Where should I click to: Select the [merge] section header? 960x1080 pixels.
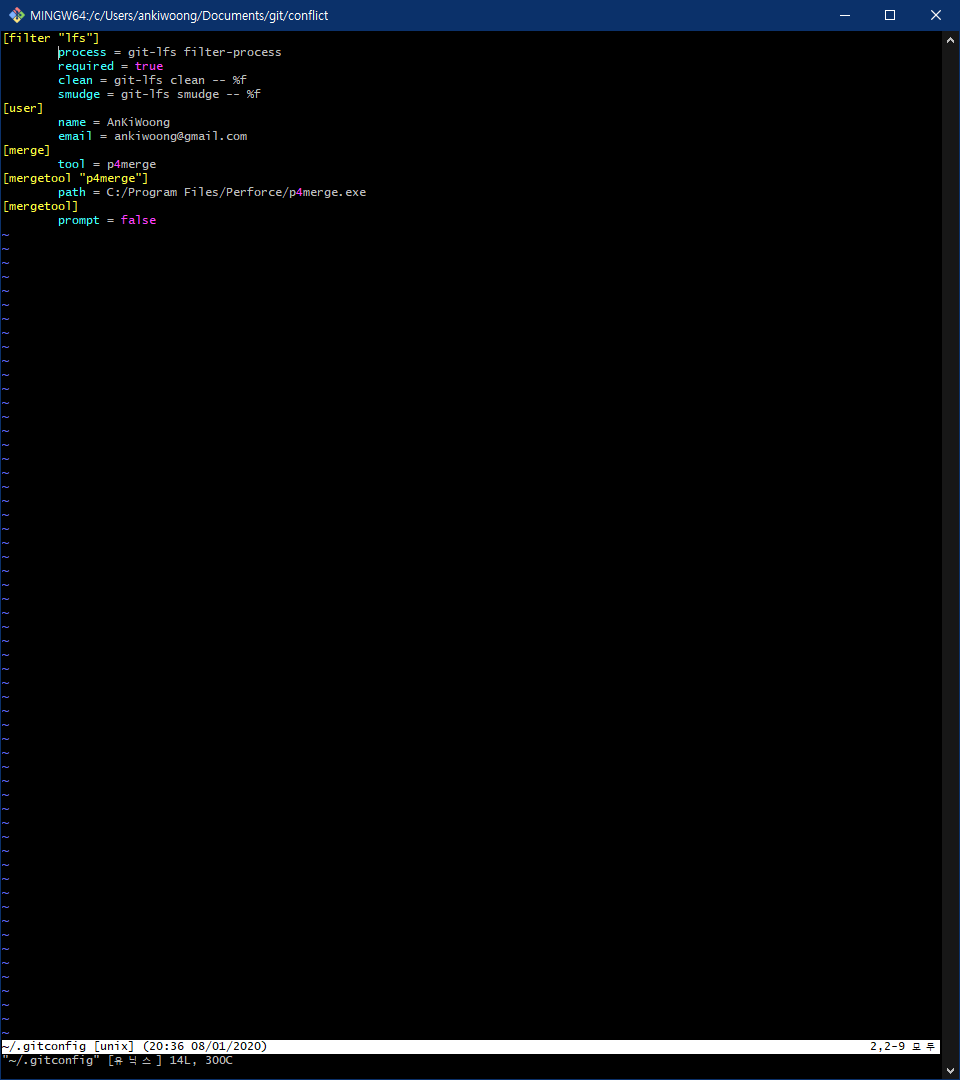click(x=25, y=149)
